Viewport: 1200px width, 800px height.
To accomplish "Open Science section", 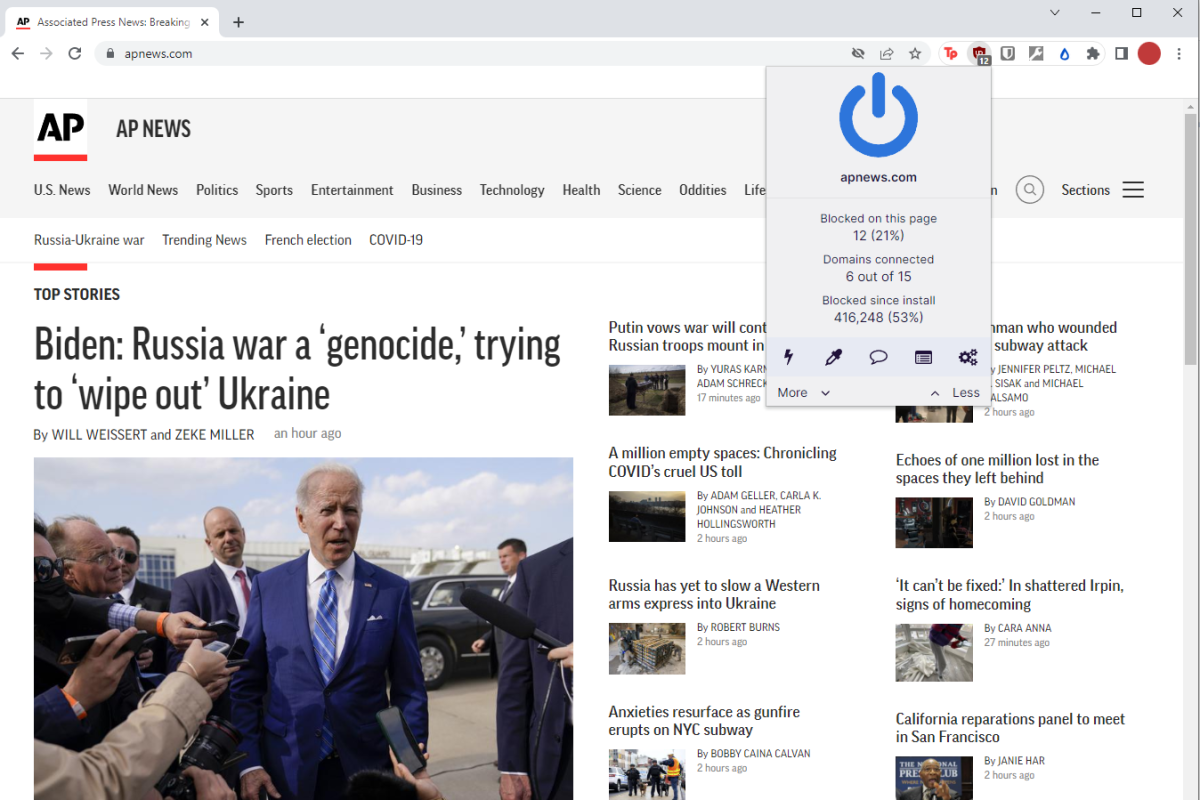I will click(640, 190).
